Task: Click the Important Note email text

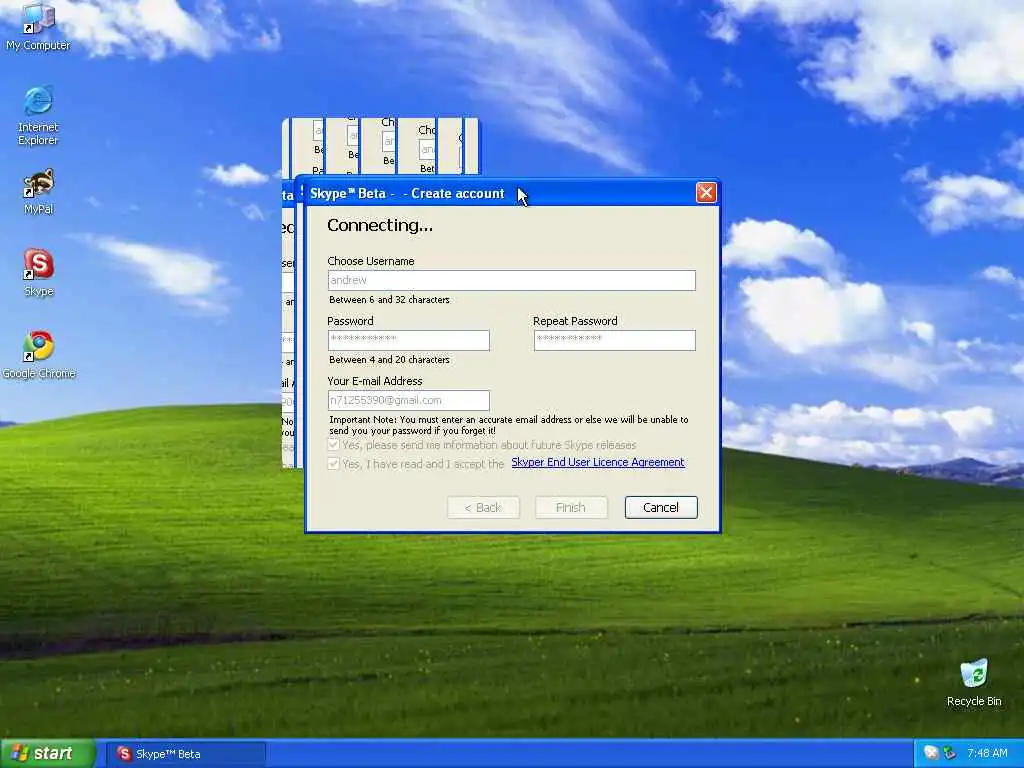Action: [509, 425]
